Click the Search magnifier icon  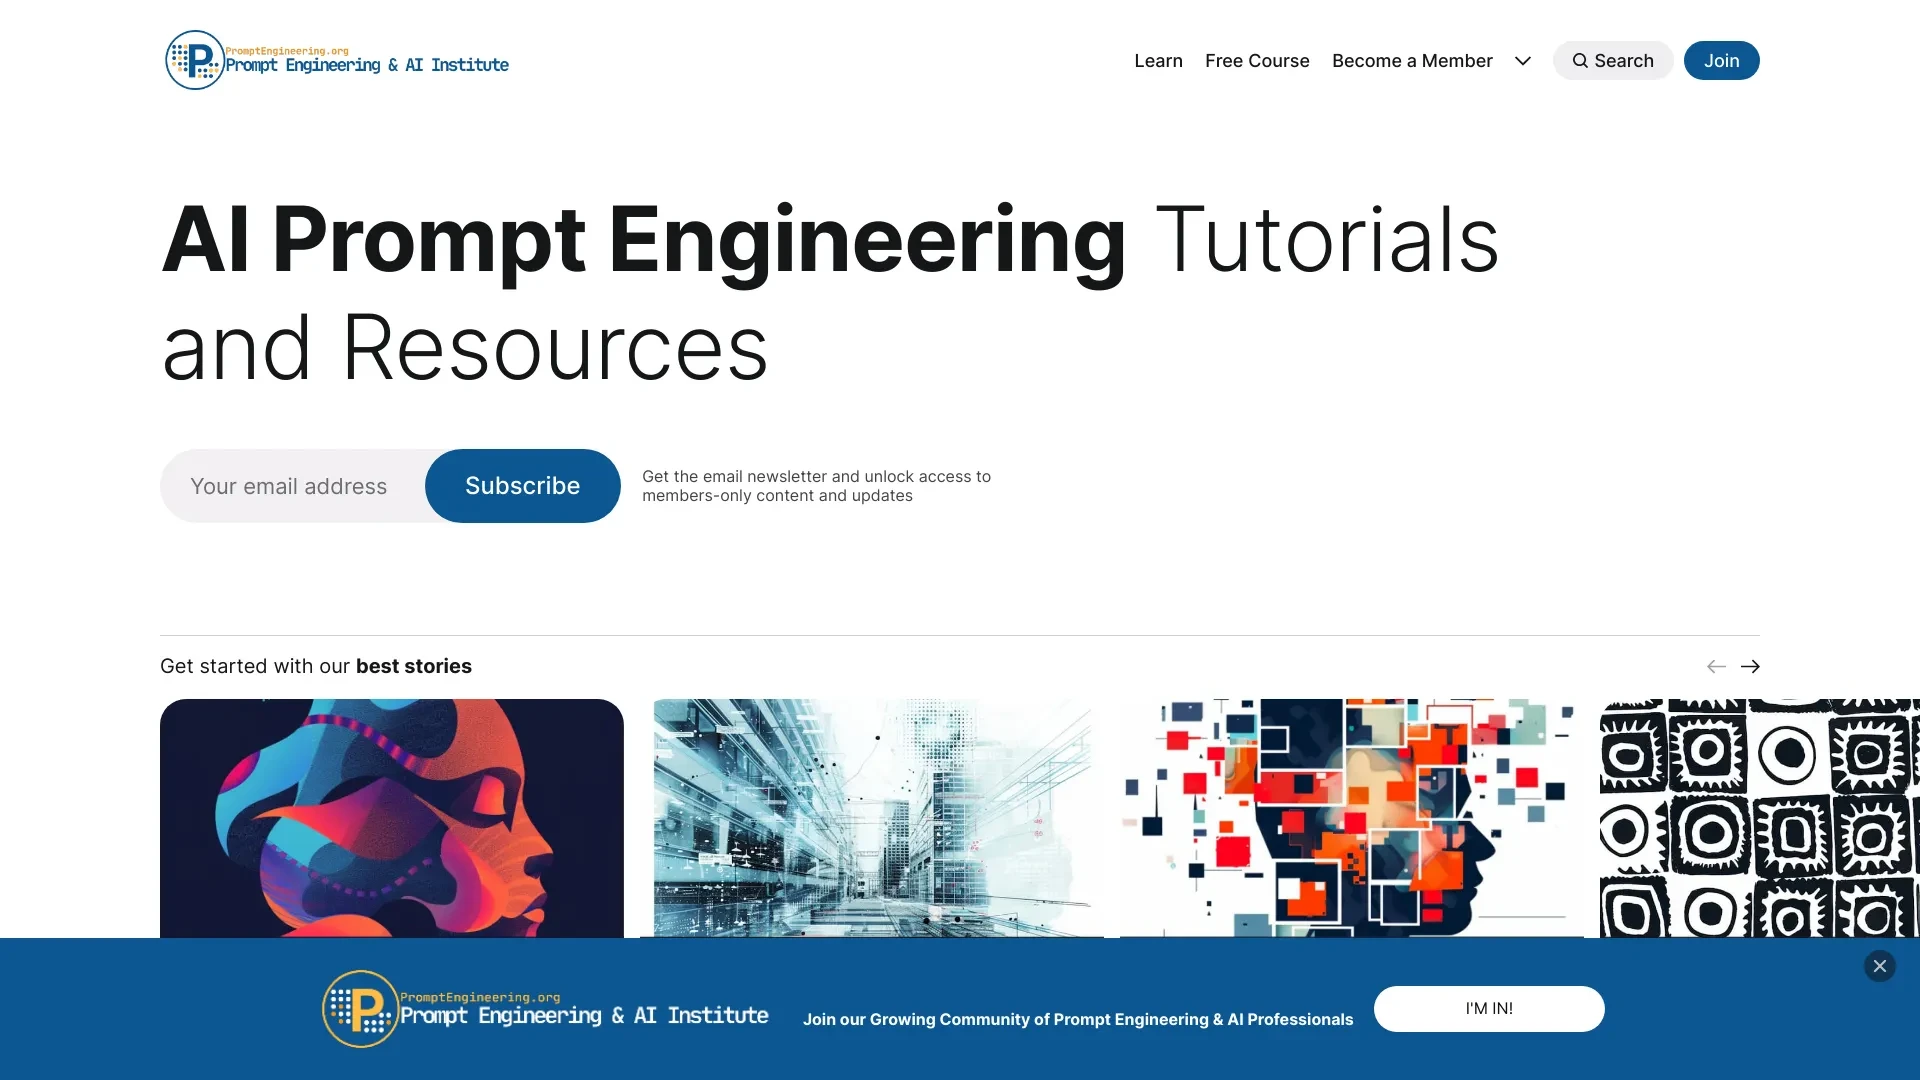(x=1578, y=59)
